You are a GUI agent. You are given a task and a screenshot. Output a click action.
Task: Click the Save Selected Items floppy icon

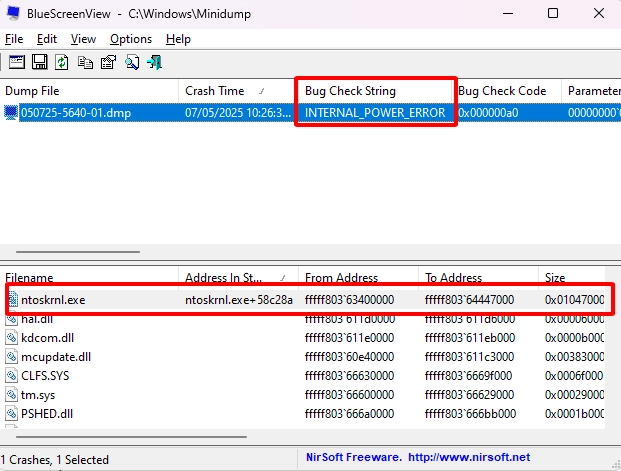(40, 62)
